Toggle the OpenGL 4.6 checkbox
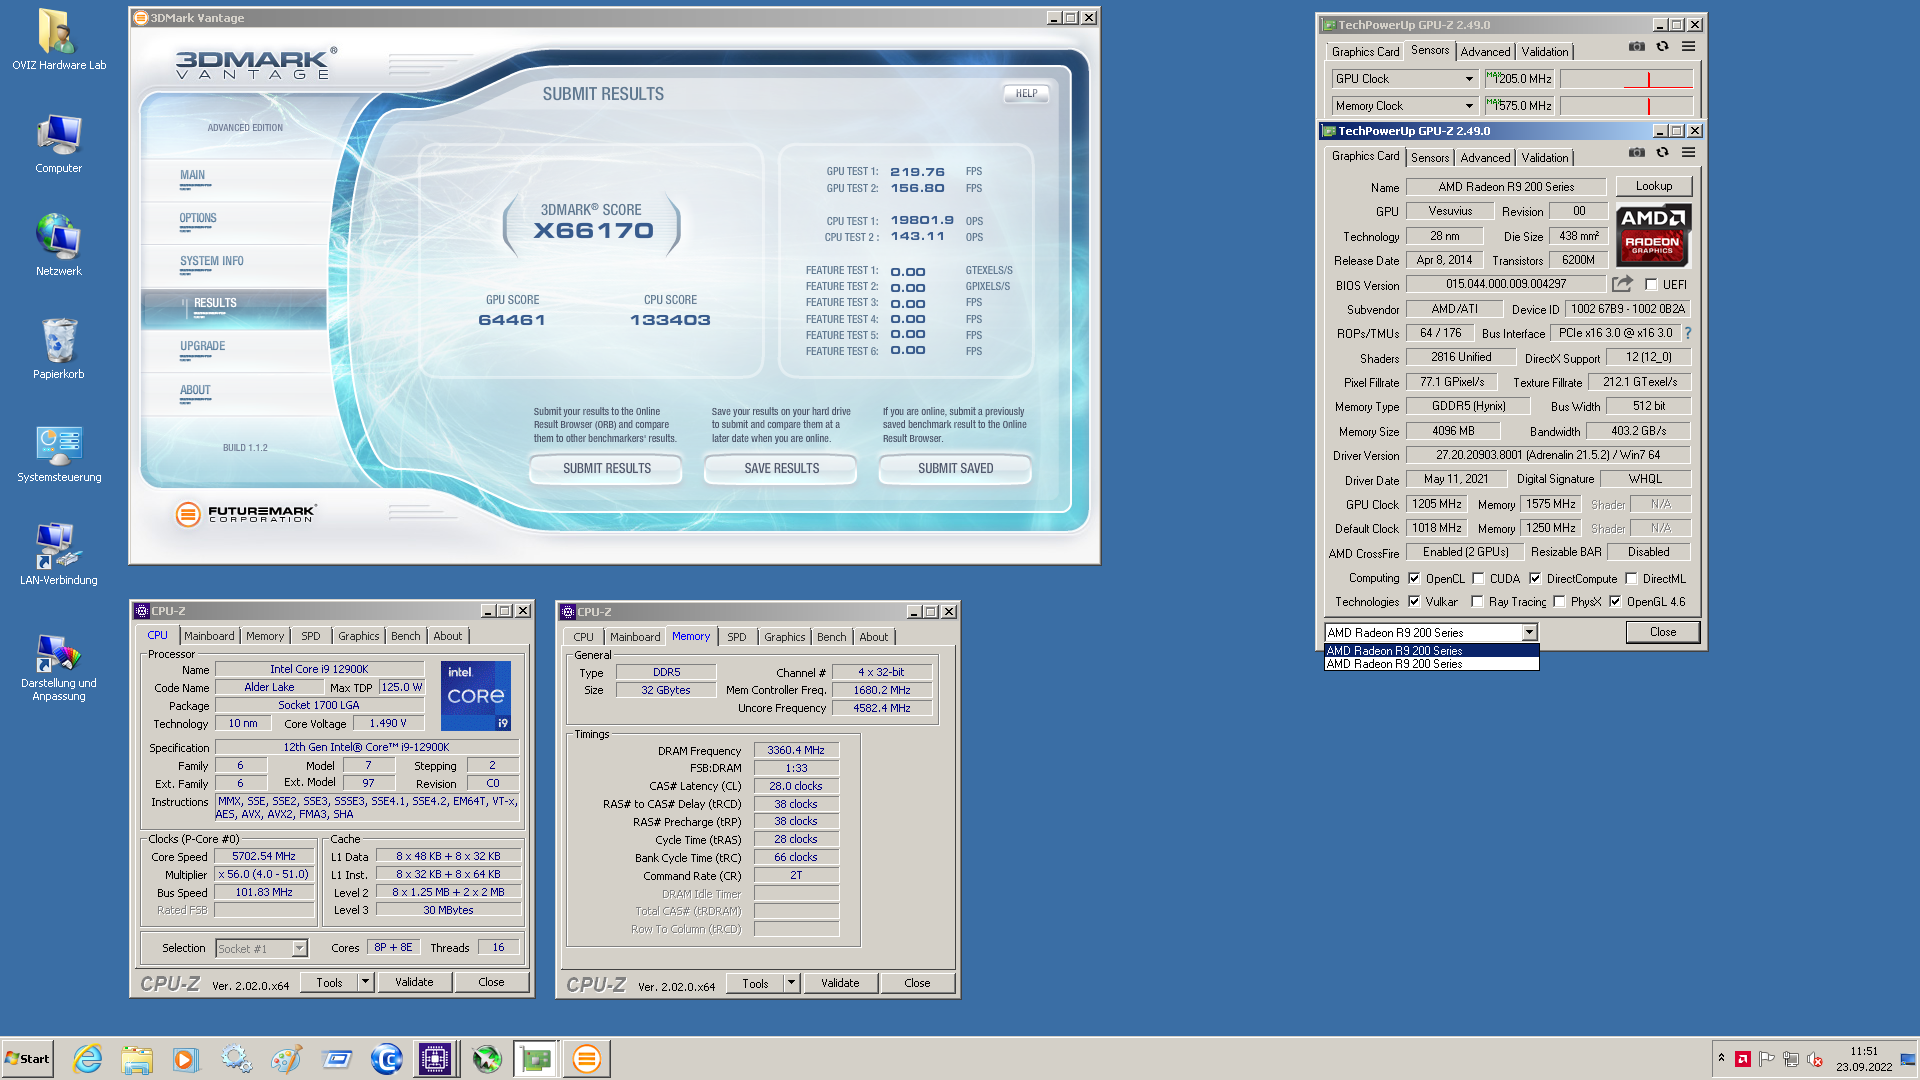Image resolution: width=1920 pixels, height=1080 pixels. (1615, 601)
